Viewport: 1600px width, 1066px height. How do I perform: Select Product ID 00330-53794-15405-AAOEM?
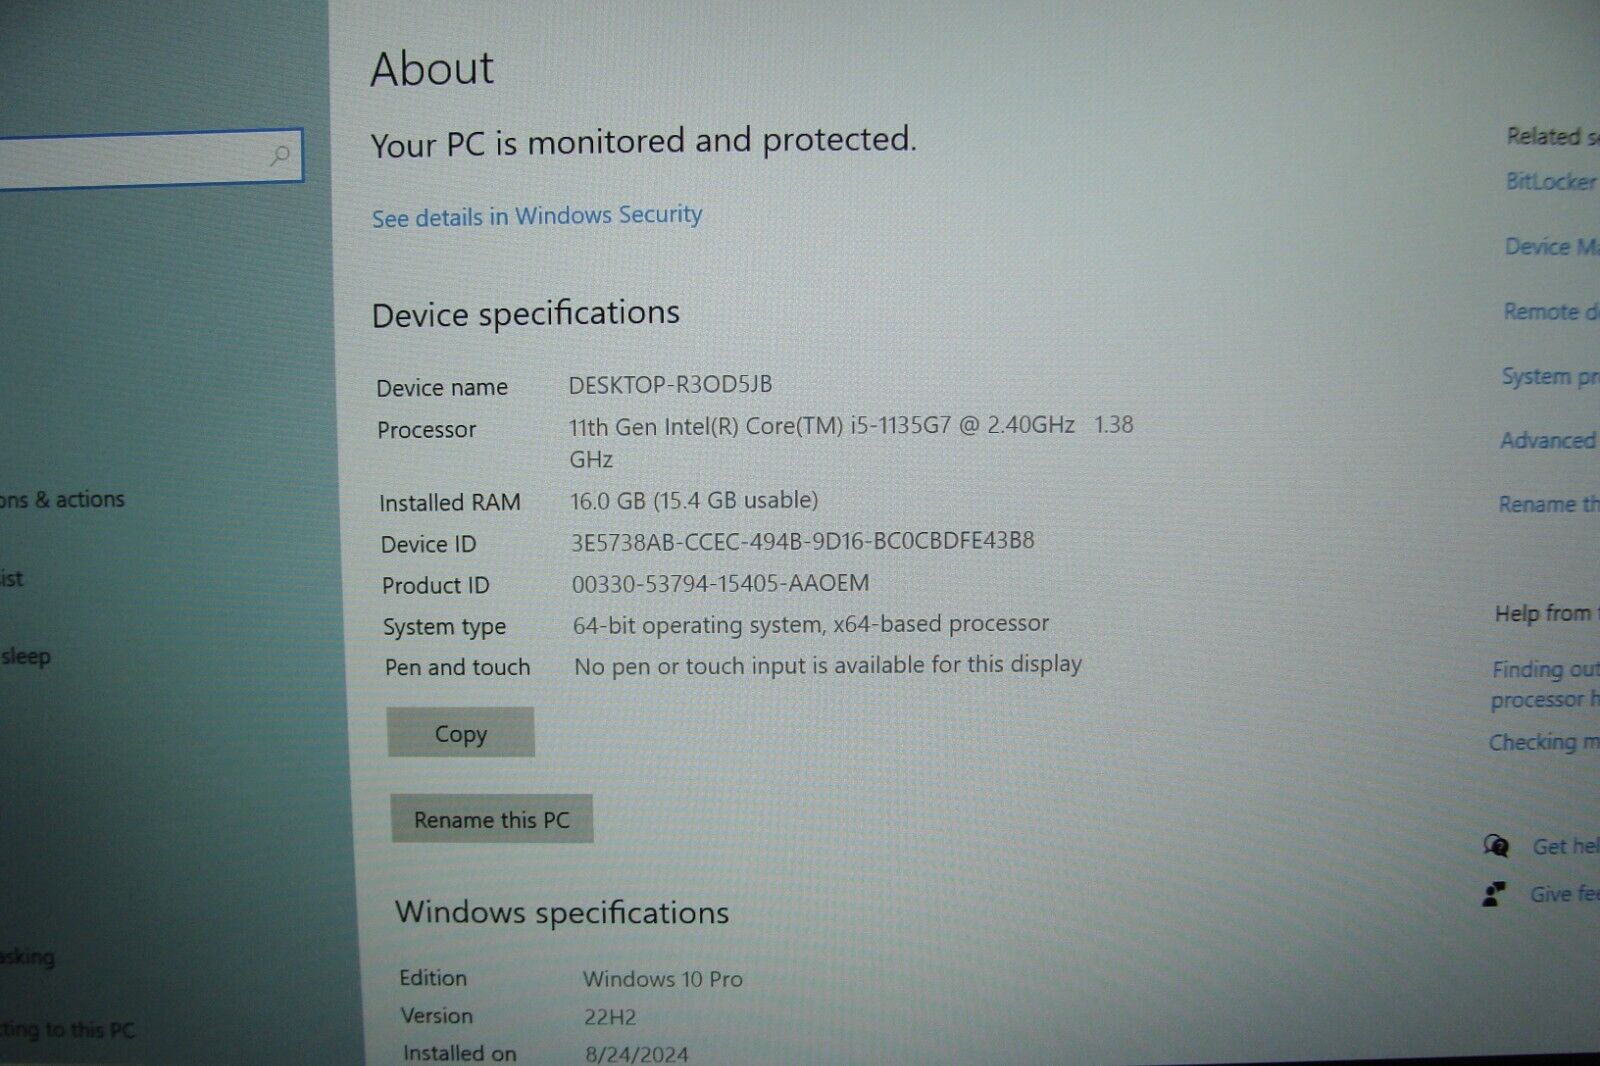(720, 583)
